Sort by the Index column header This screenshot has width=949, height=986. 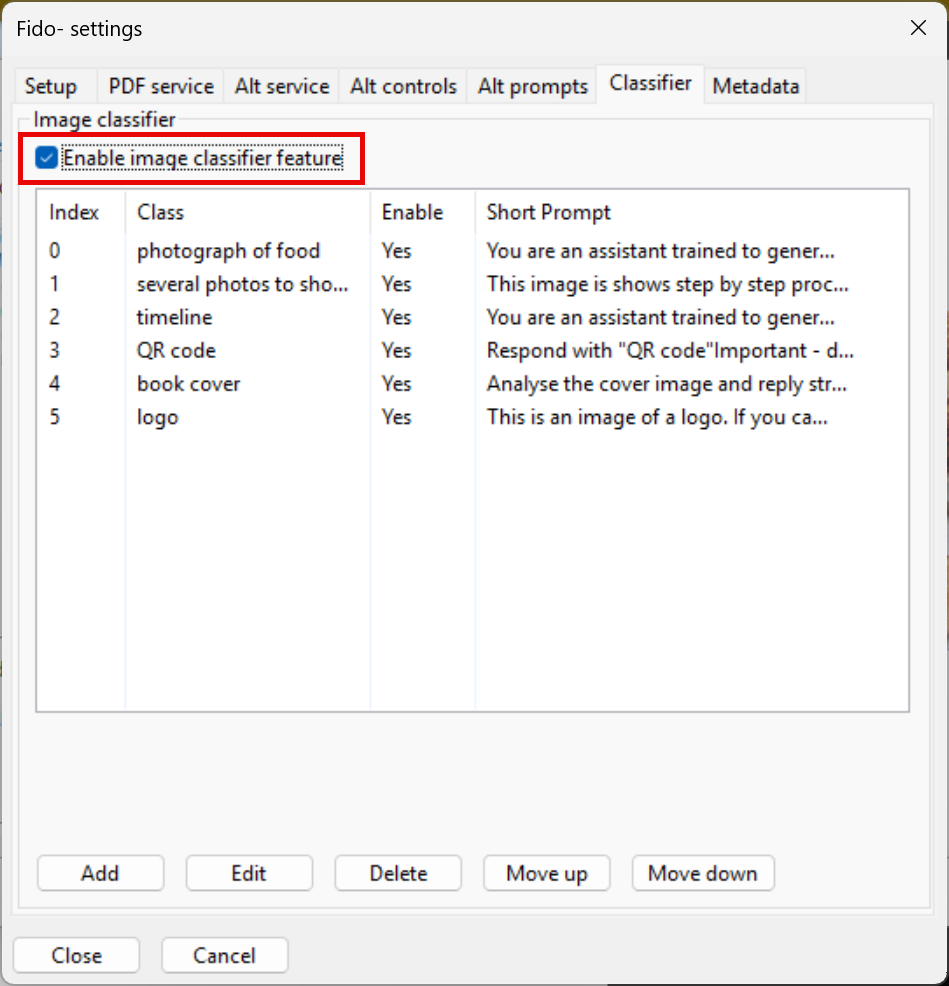pos(81,213)
